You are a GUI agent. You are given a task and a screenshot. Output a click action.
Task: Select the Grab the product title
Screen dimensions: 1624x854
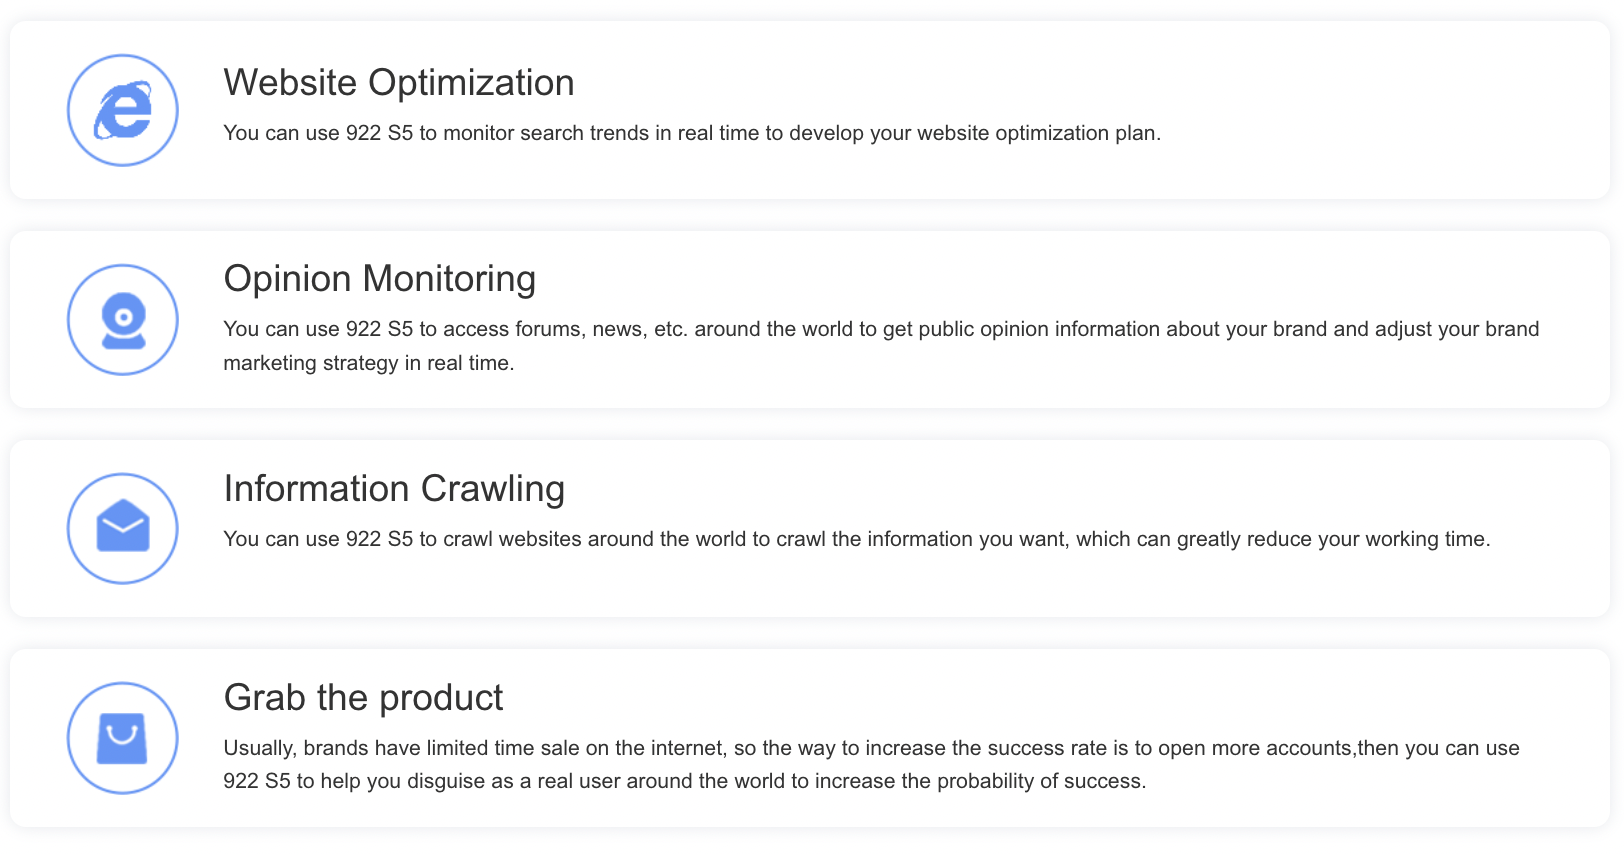(363, 698)
